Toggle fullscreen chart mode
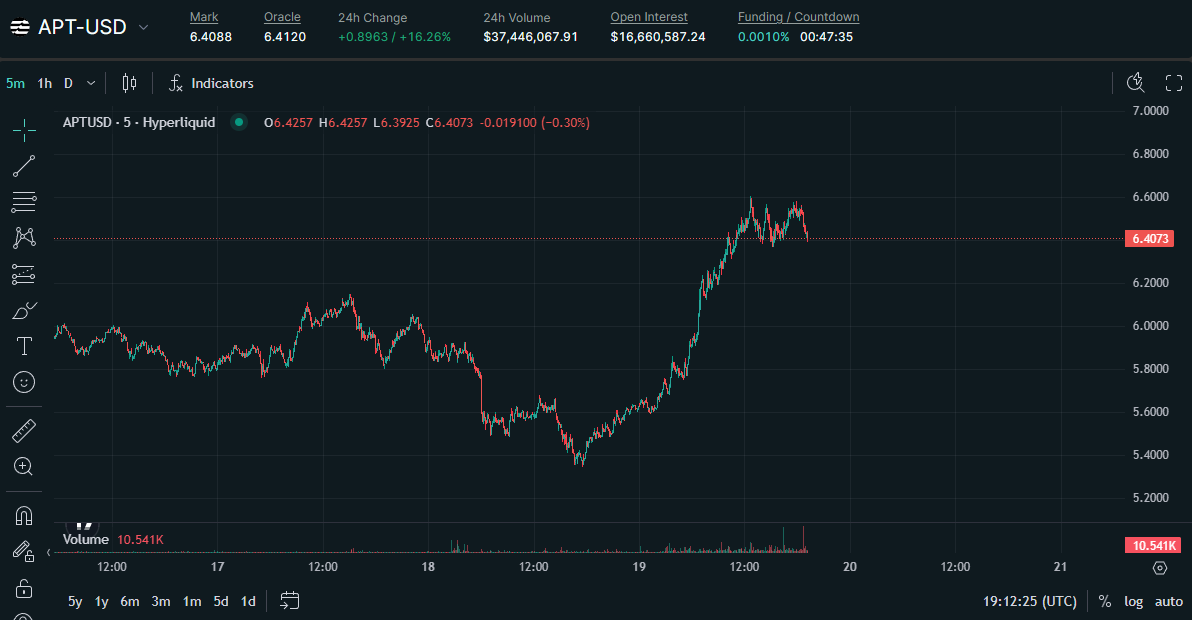Screen dimensions: 1192x620 coord(1173,83)
